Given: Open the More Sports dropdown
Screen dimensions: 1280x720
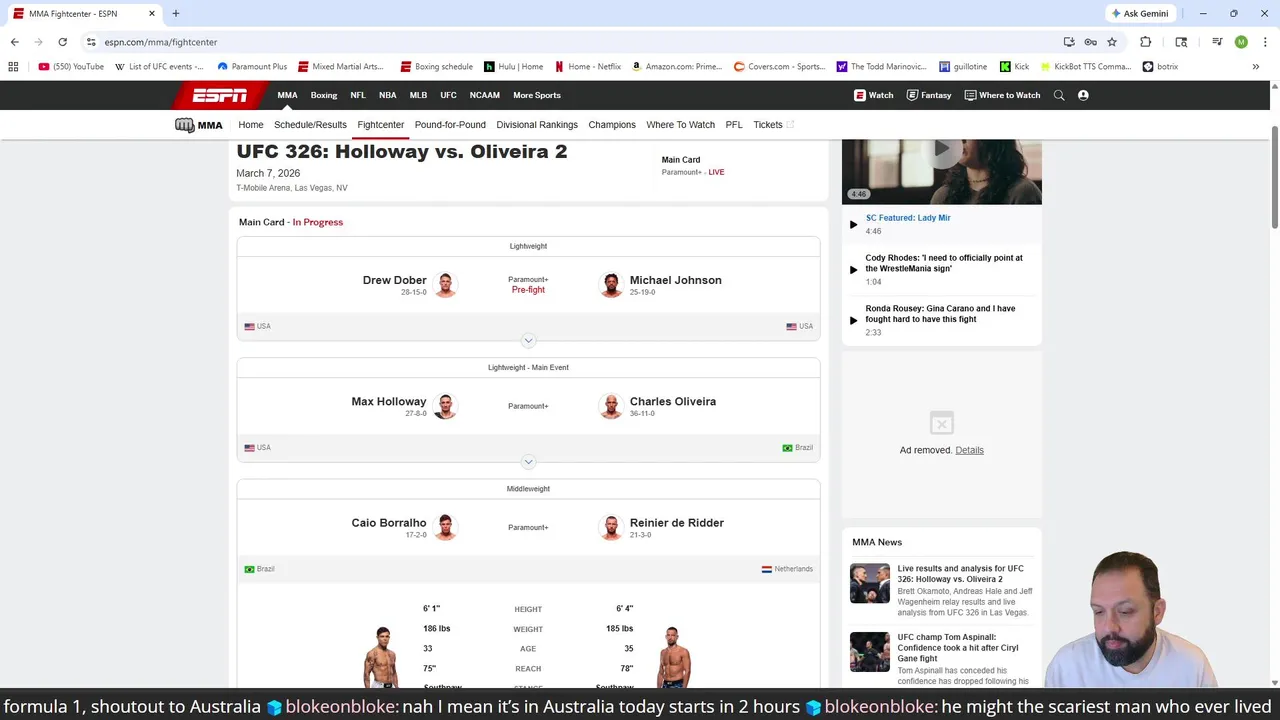Looking at the screenshot, I should (x=537, y=95).
